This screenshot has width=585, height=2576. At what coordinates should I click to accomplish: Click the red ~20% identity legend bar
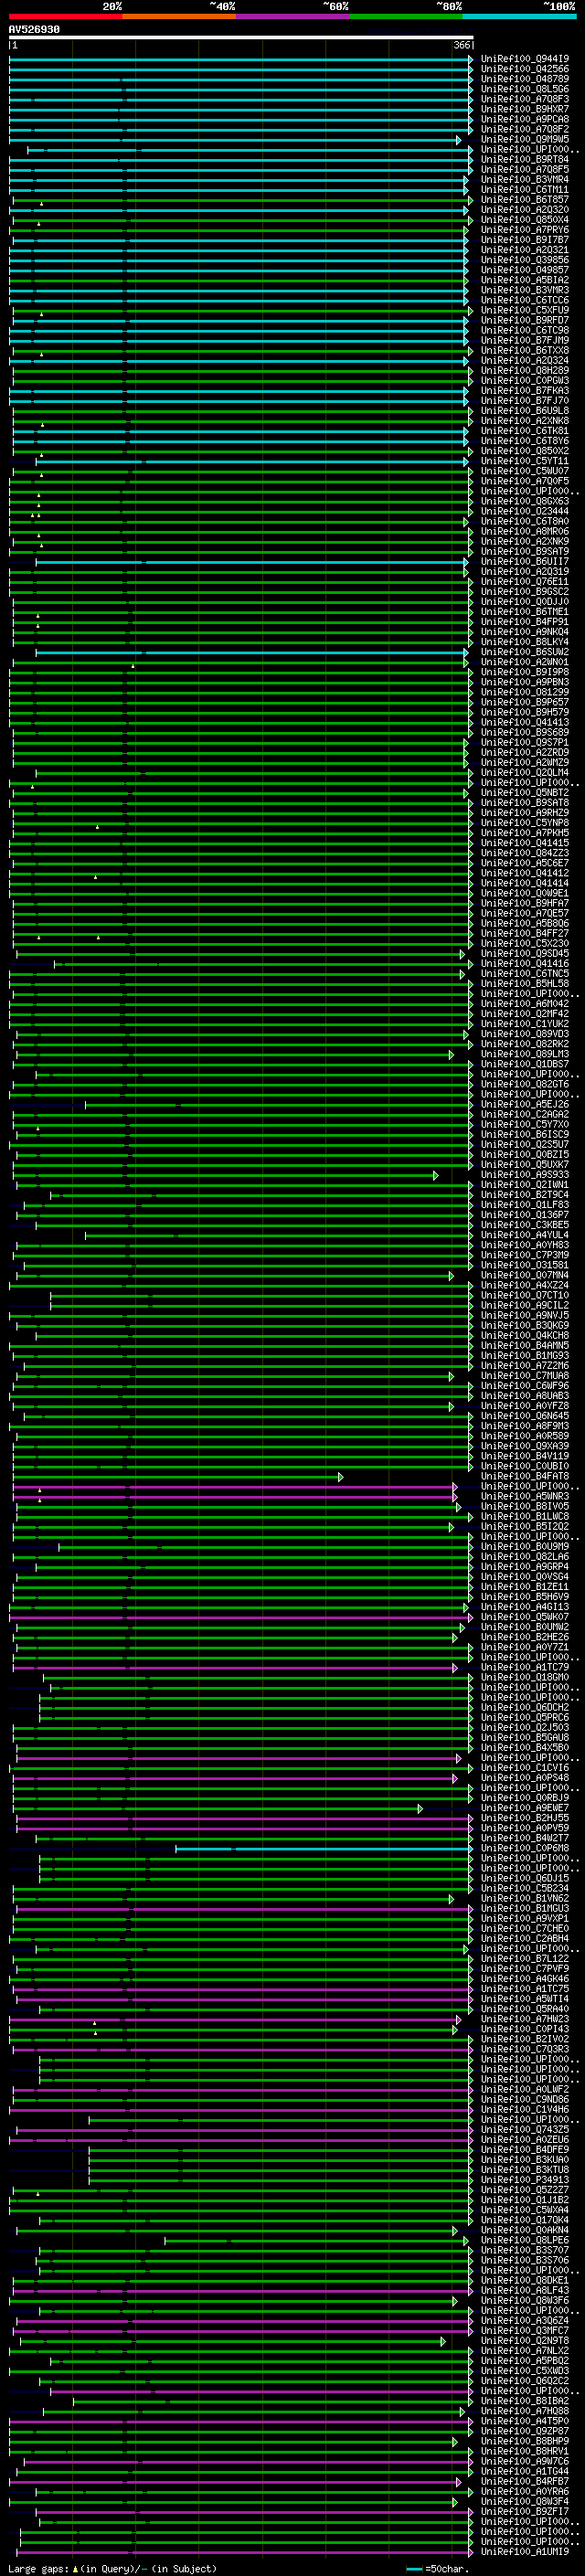pyautogui.click(x=65, y=16)
